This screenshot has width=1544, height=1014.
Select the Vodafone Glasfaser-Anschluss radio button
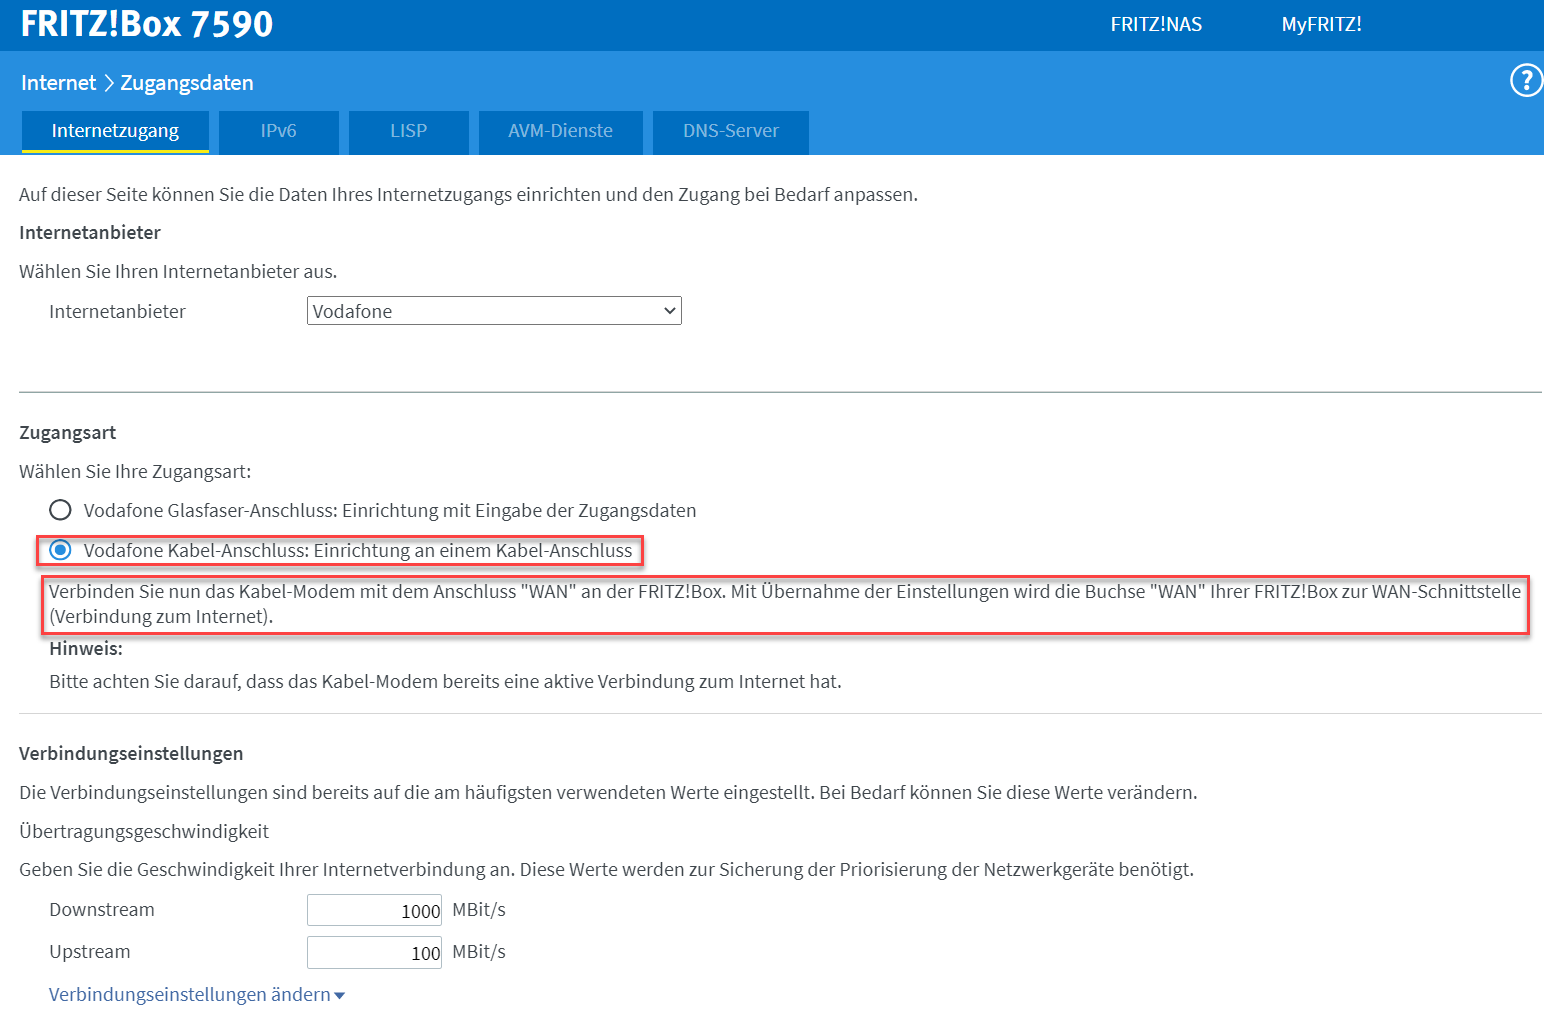[61, 510]
